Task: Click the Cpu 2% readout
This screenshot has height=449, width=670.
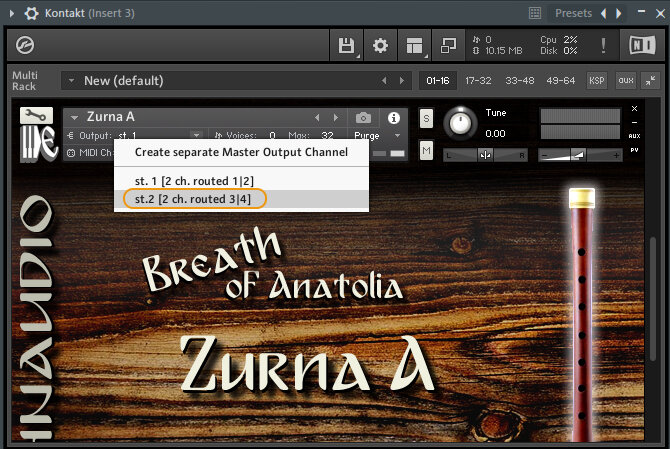Action: tap(558, 40)
